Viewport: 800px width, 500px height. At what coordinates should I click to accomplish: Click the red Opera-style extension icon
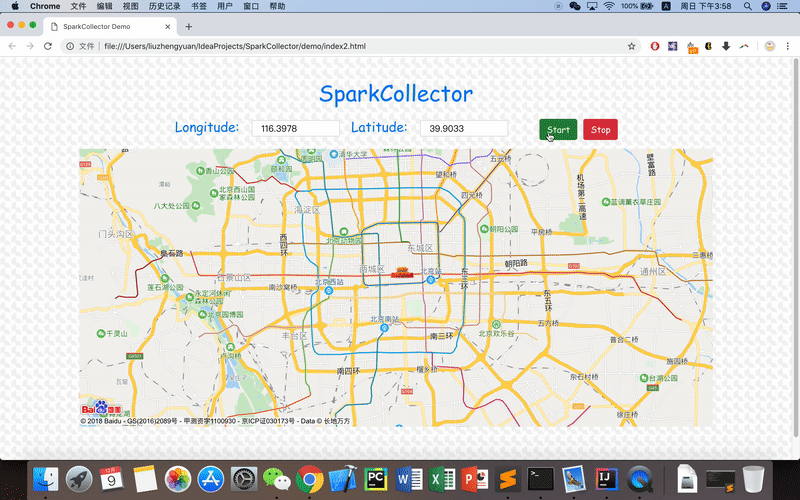655,46
